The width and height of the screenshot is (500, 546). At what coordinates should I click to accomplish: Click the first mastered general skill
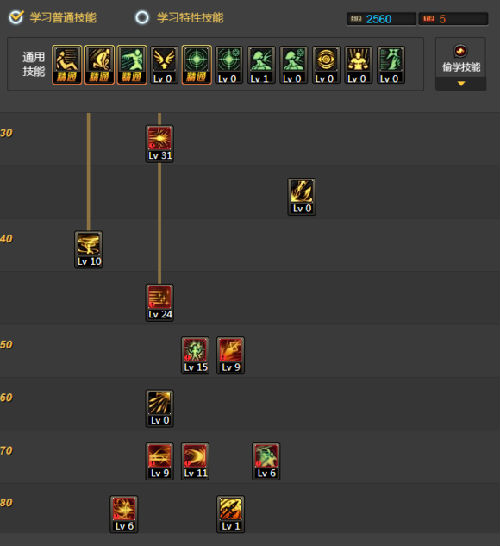tap(67, 65)
